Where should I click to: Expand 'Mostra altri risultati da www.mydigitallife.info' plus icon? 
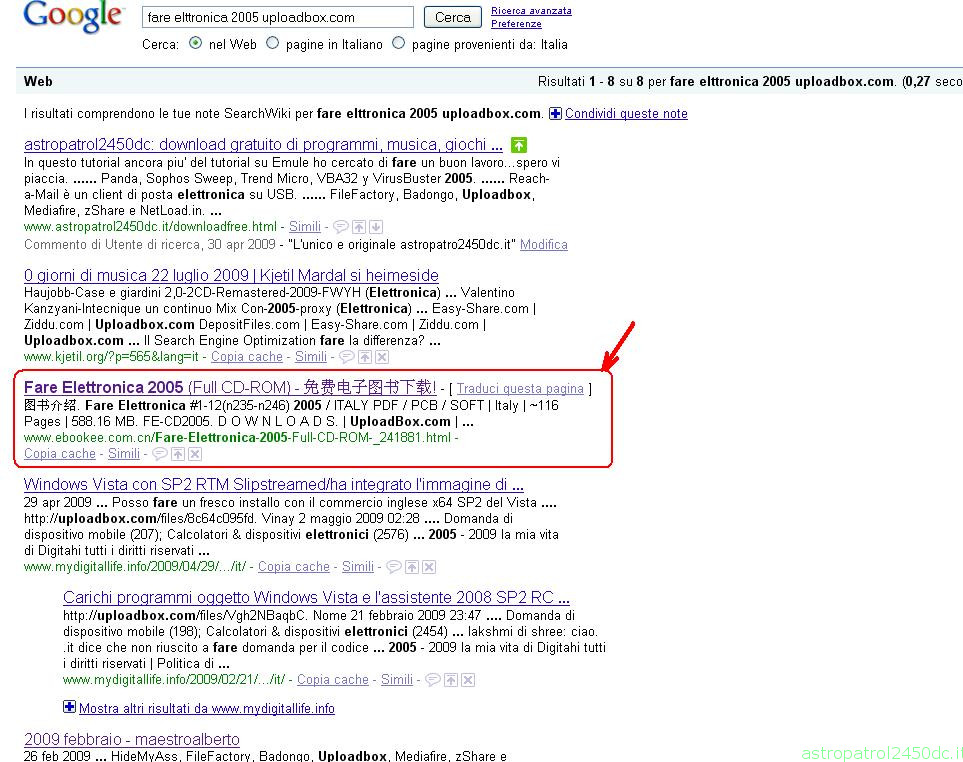pyautogui.click(x=69, y=707)
